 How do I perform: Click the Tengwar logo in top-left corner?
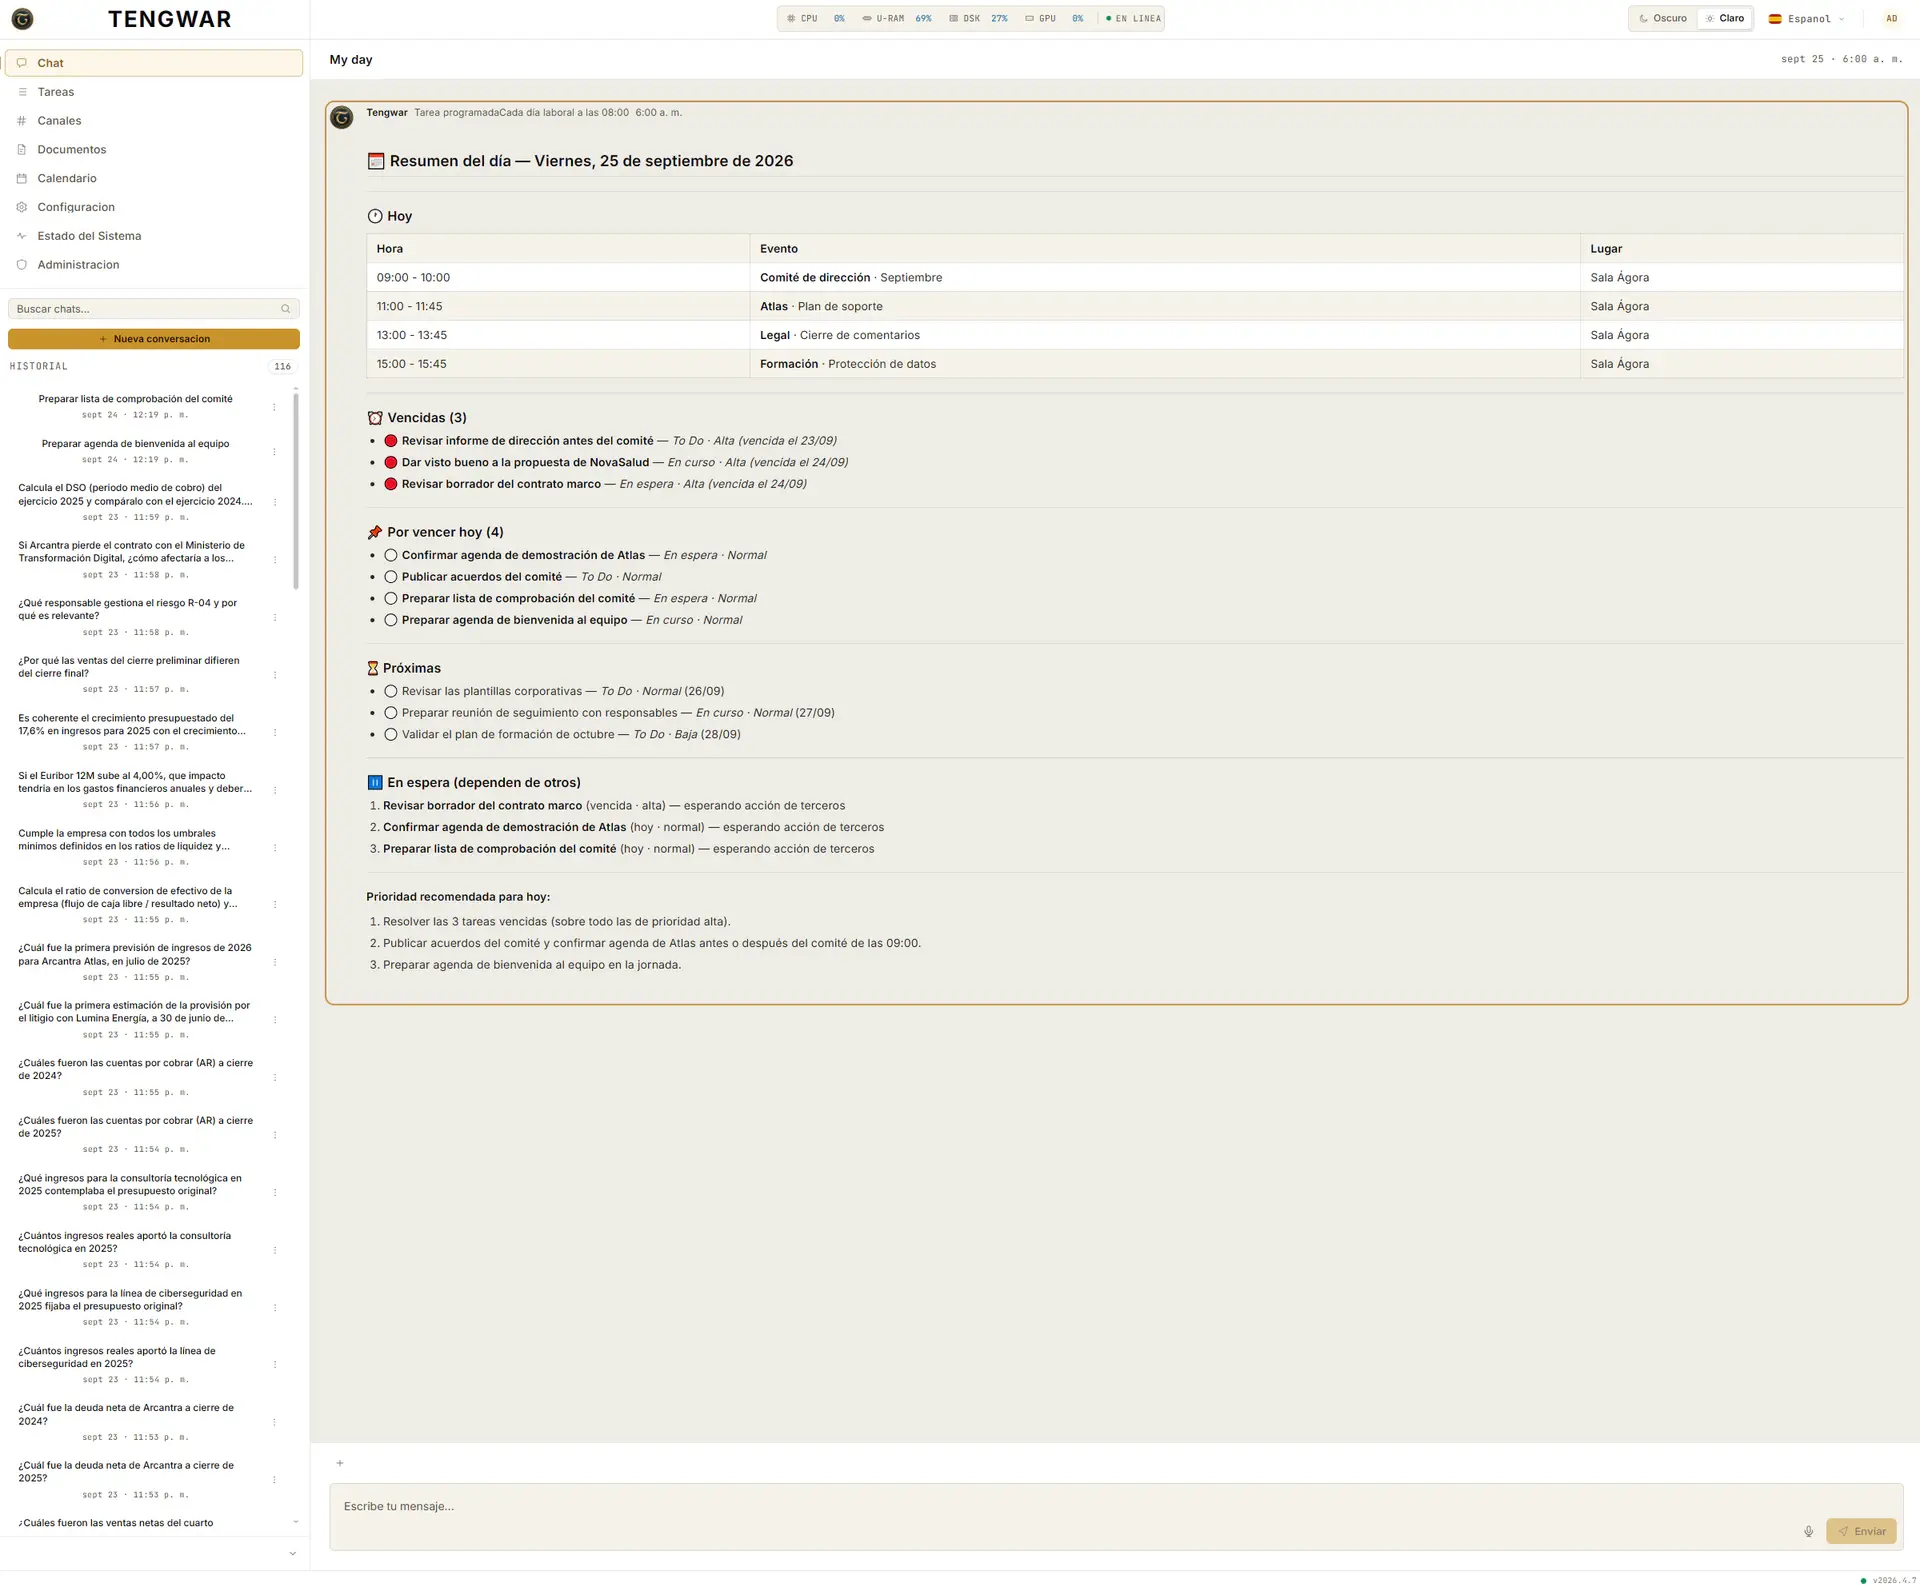22,19
